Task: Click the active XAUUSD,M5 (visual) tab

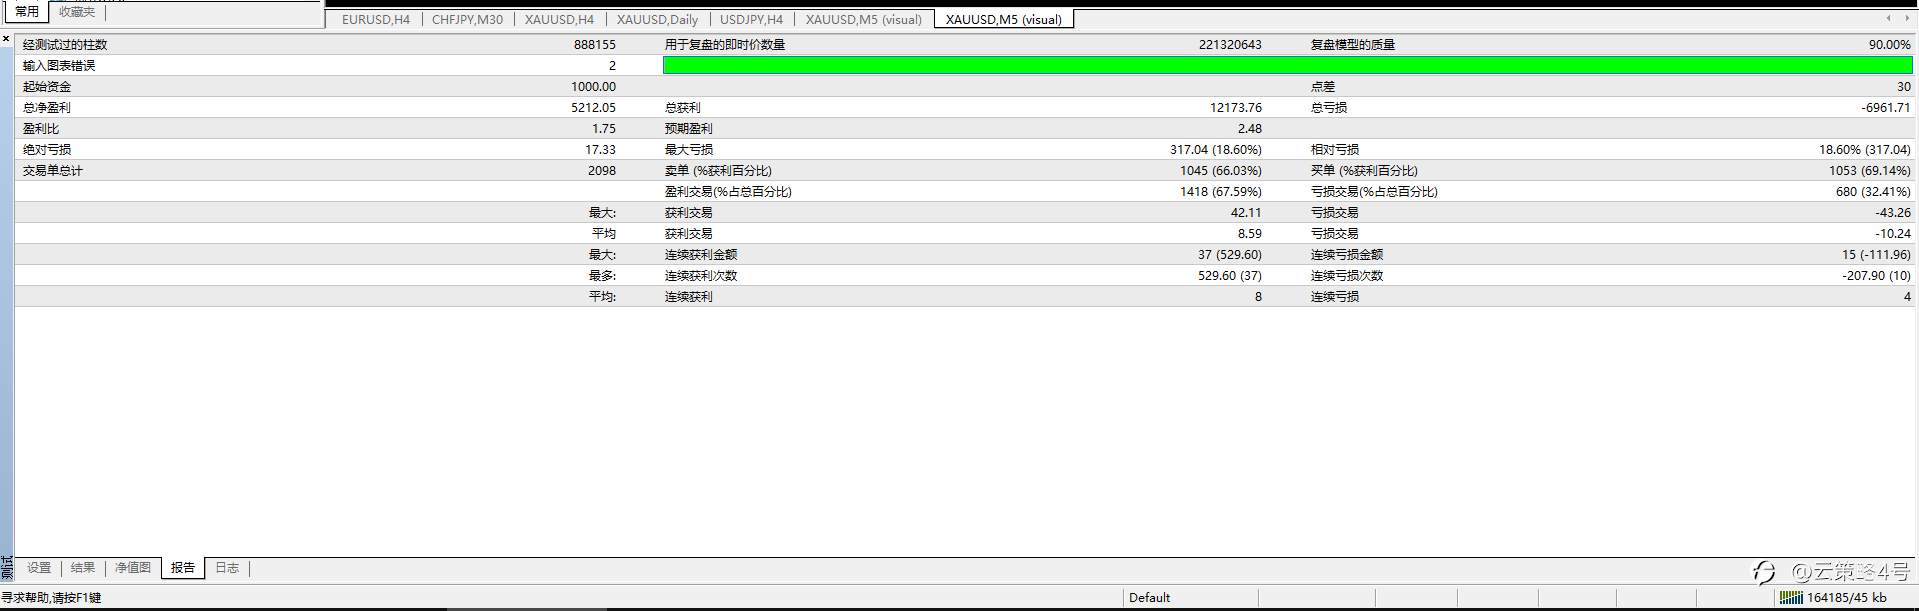Action: pyautogui.click(x=1004, y=19)
